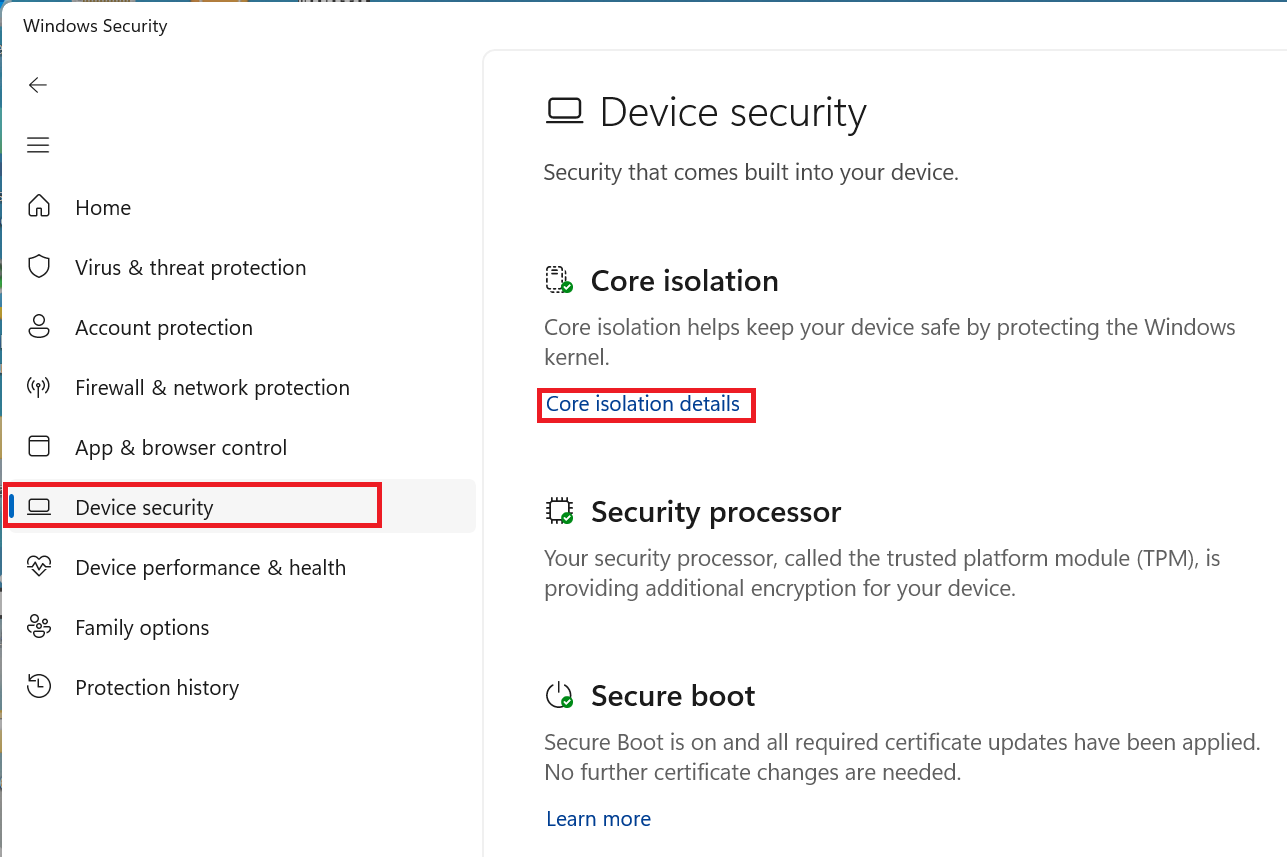Click the Home house icon
Screen dimensions: 1287x857
pyautogui.click(x=39, y=206)
